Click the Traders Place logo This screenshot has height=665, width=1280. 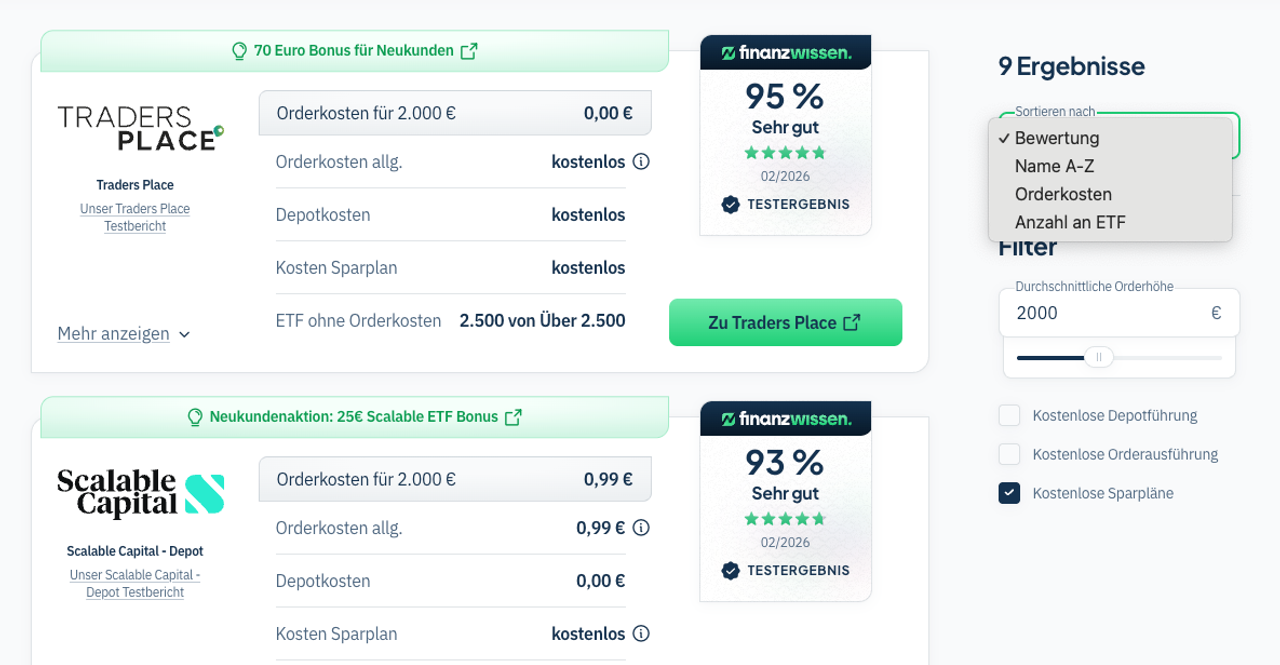140,124
